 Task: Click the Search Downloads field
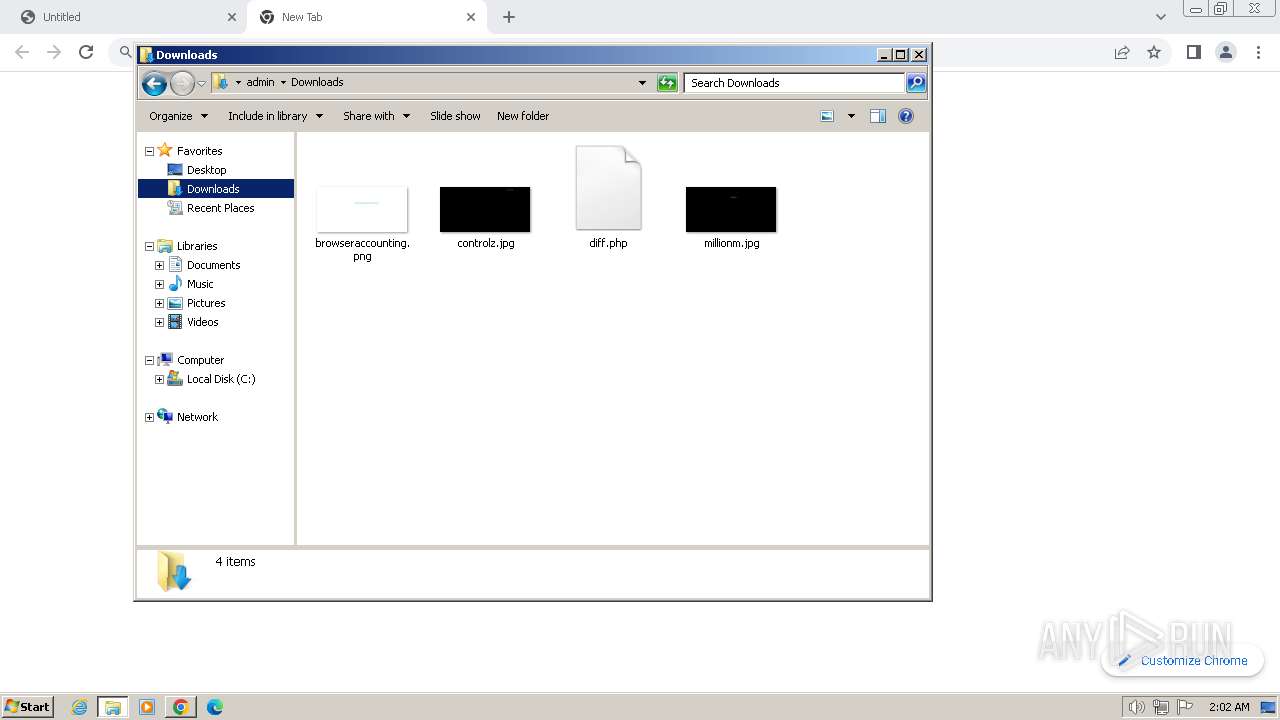[x=794, y=83]
